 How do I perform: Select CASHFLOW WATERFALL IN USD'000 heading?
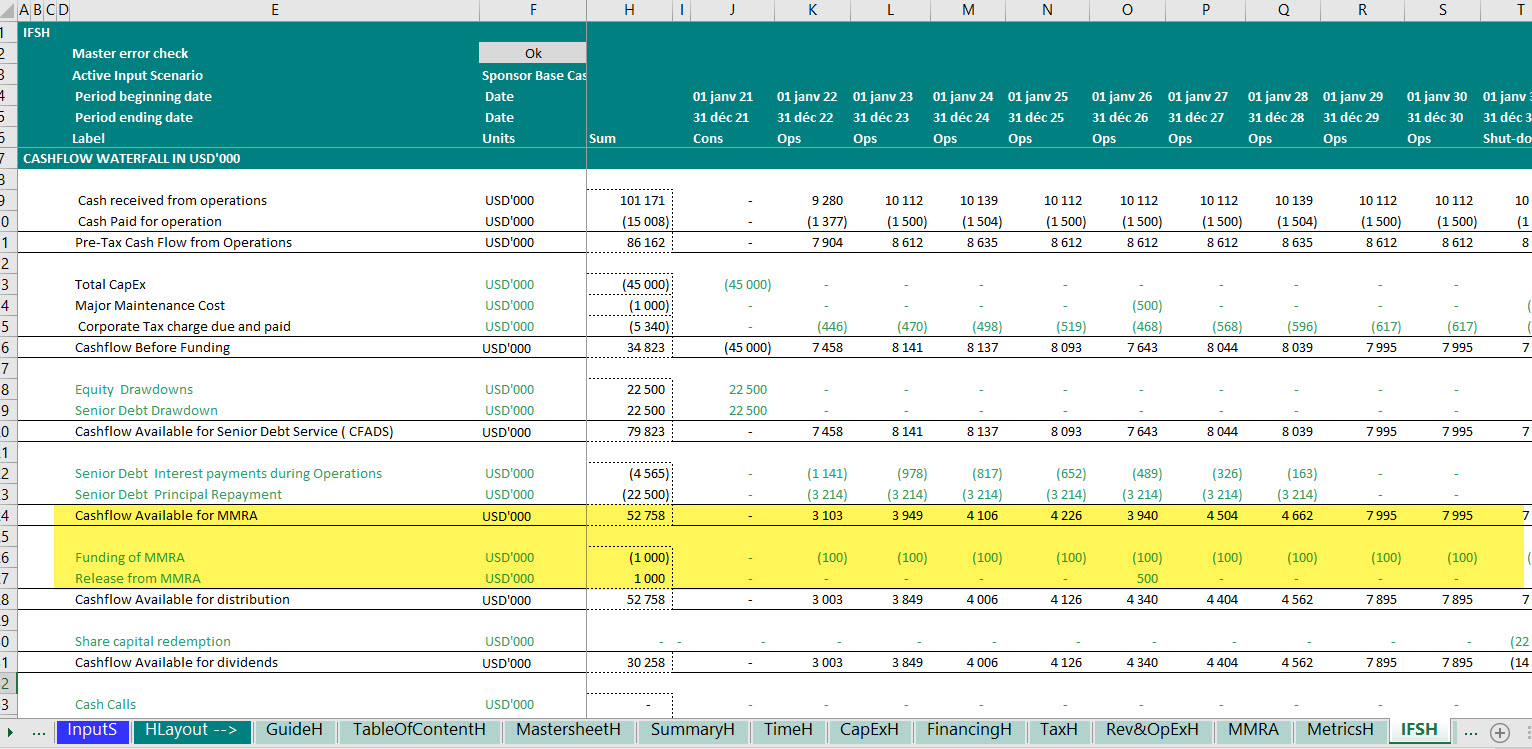(x=131, y=158)
